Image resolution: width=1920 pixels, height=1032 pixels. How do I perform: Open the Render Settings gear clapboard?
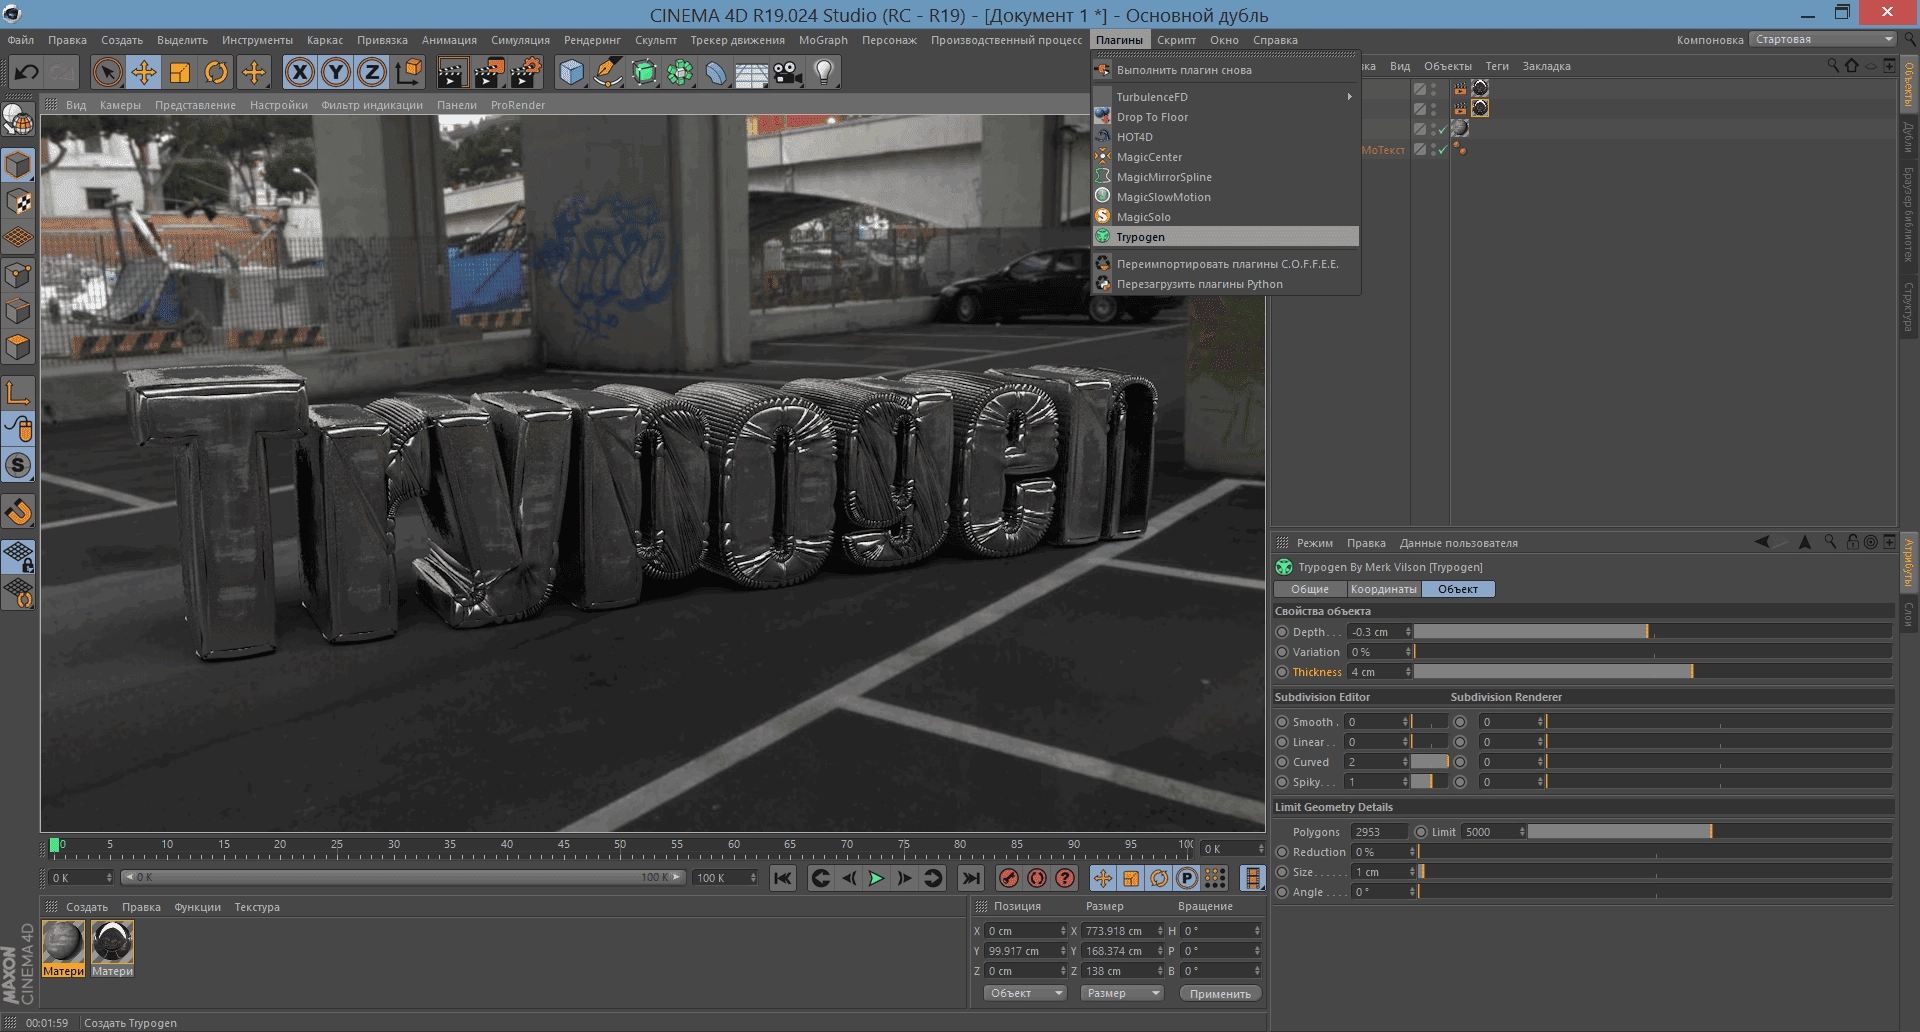coord(526,72)
